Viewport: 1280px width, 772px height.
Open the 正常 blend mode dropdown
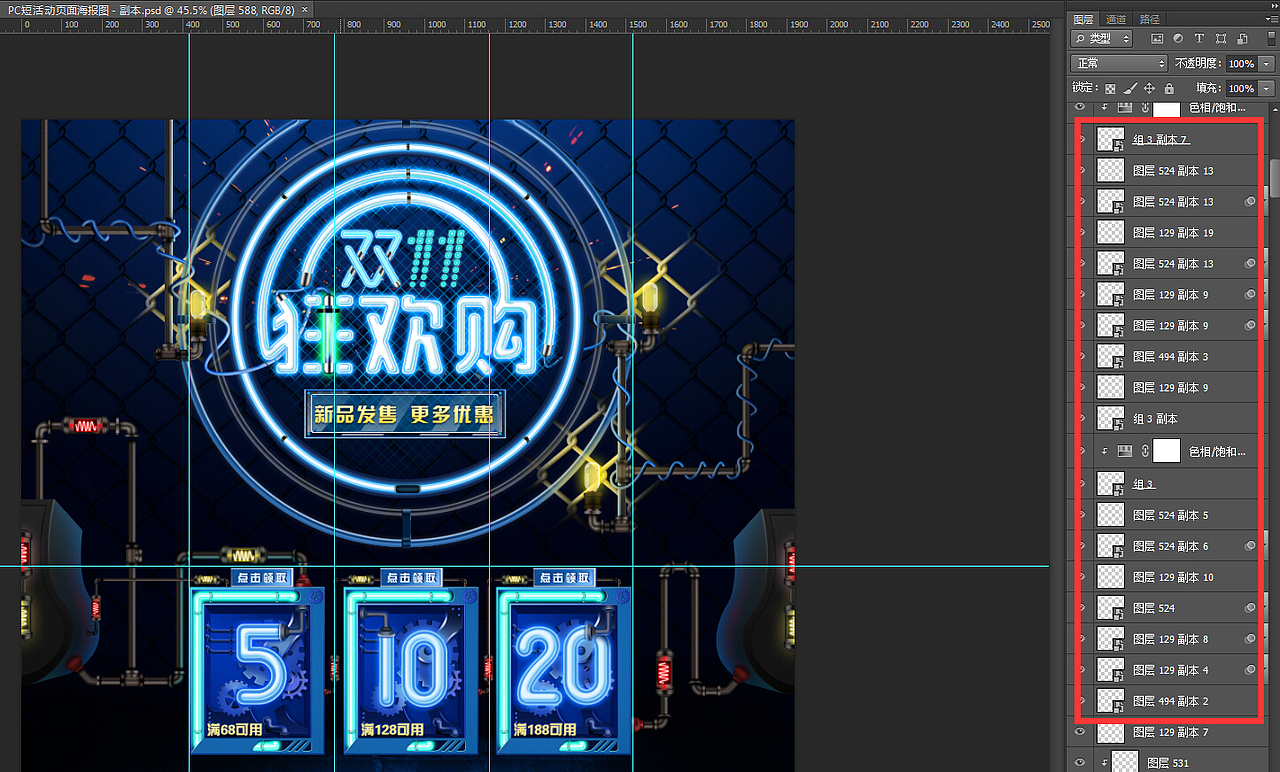tap(1119, 63)
